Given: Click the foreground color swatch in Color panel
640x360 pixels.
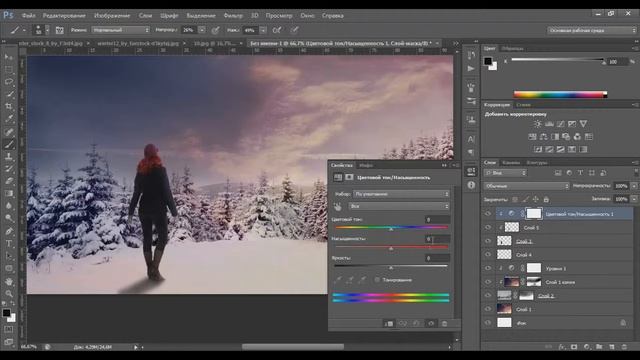Looking at the screenshot, I should (x=488, y=61).
